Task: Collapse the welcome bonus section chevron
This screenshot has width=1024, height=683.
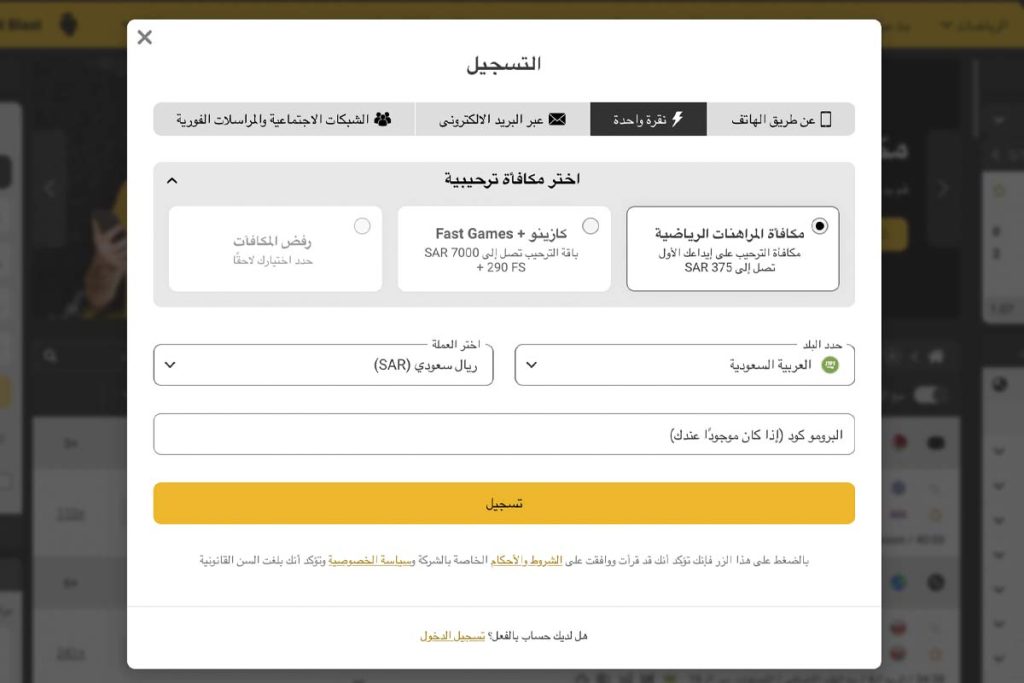Action: click(x=172, y=180)
